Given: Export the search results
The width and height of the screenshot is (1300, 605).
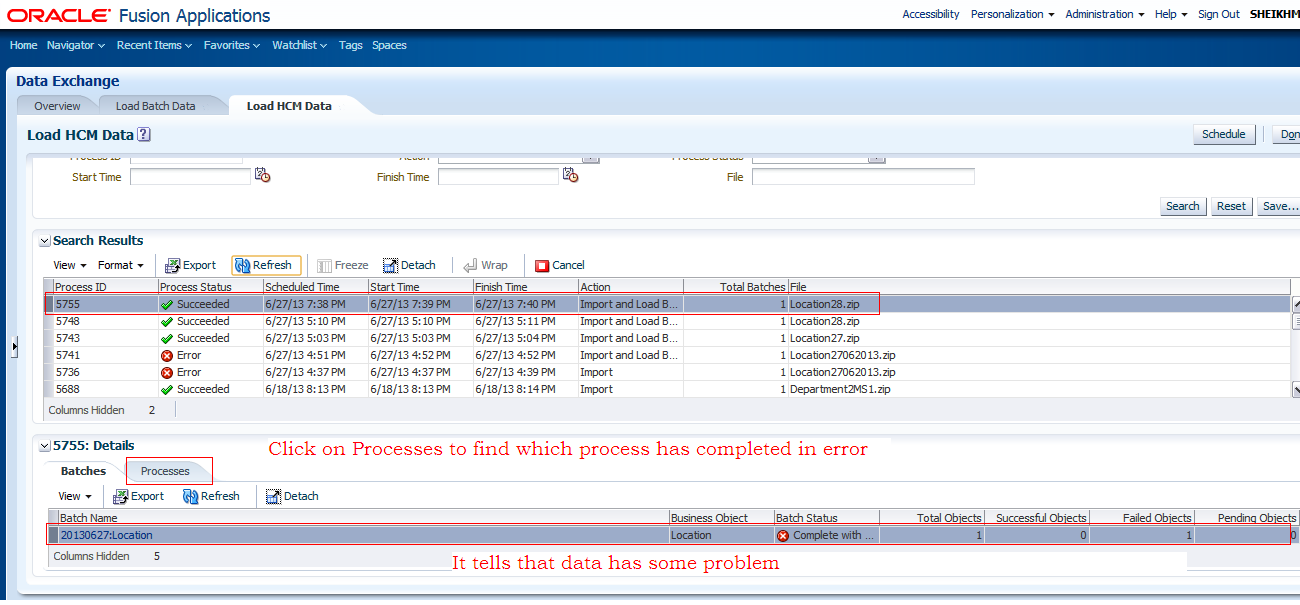Looking at the screenshot, I should [x=190, y=265].
